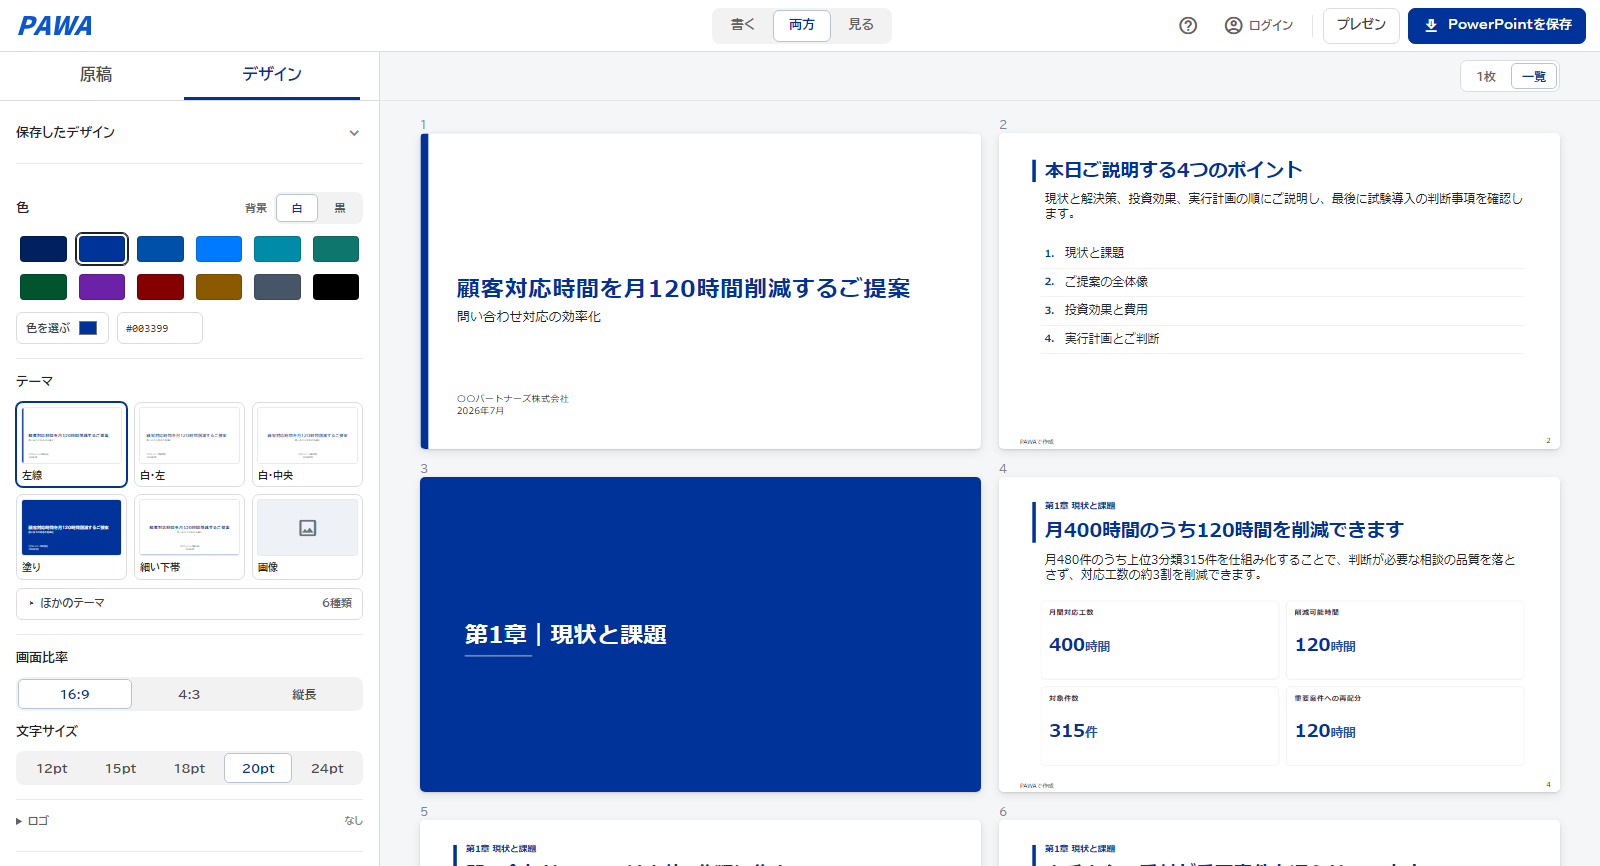Select the 一覧 view mode

point(1534,76)
